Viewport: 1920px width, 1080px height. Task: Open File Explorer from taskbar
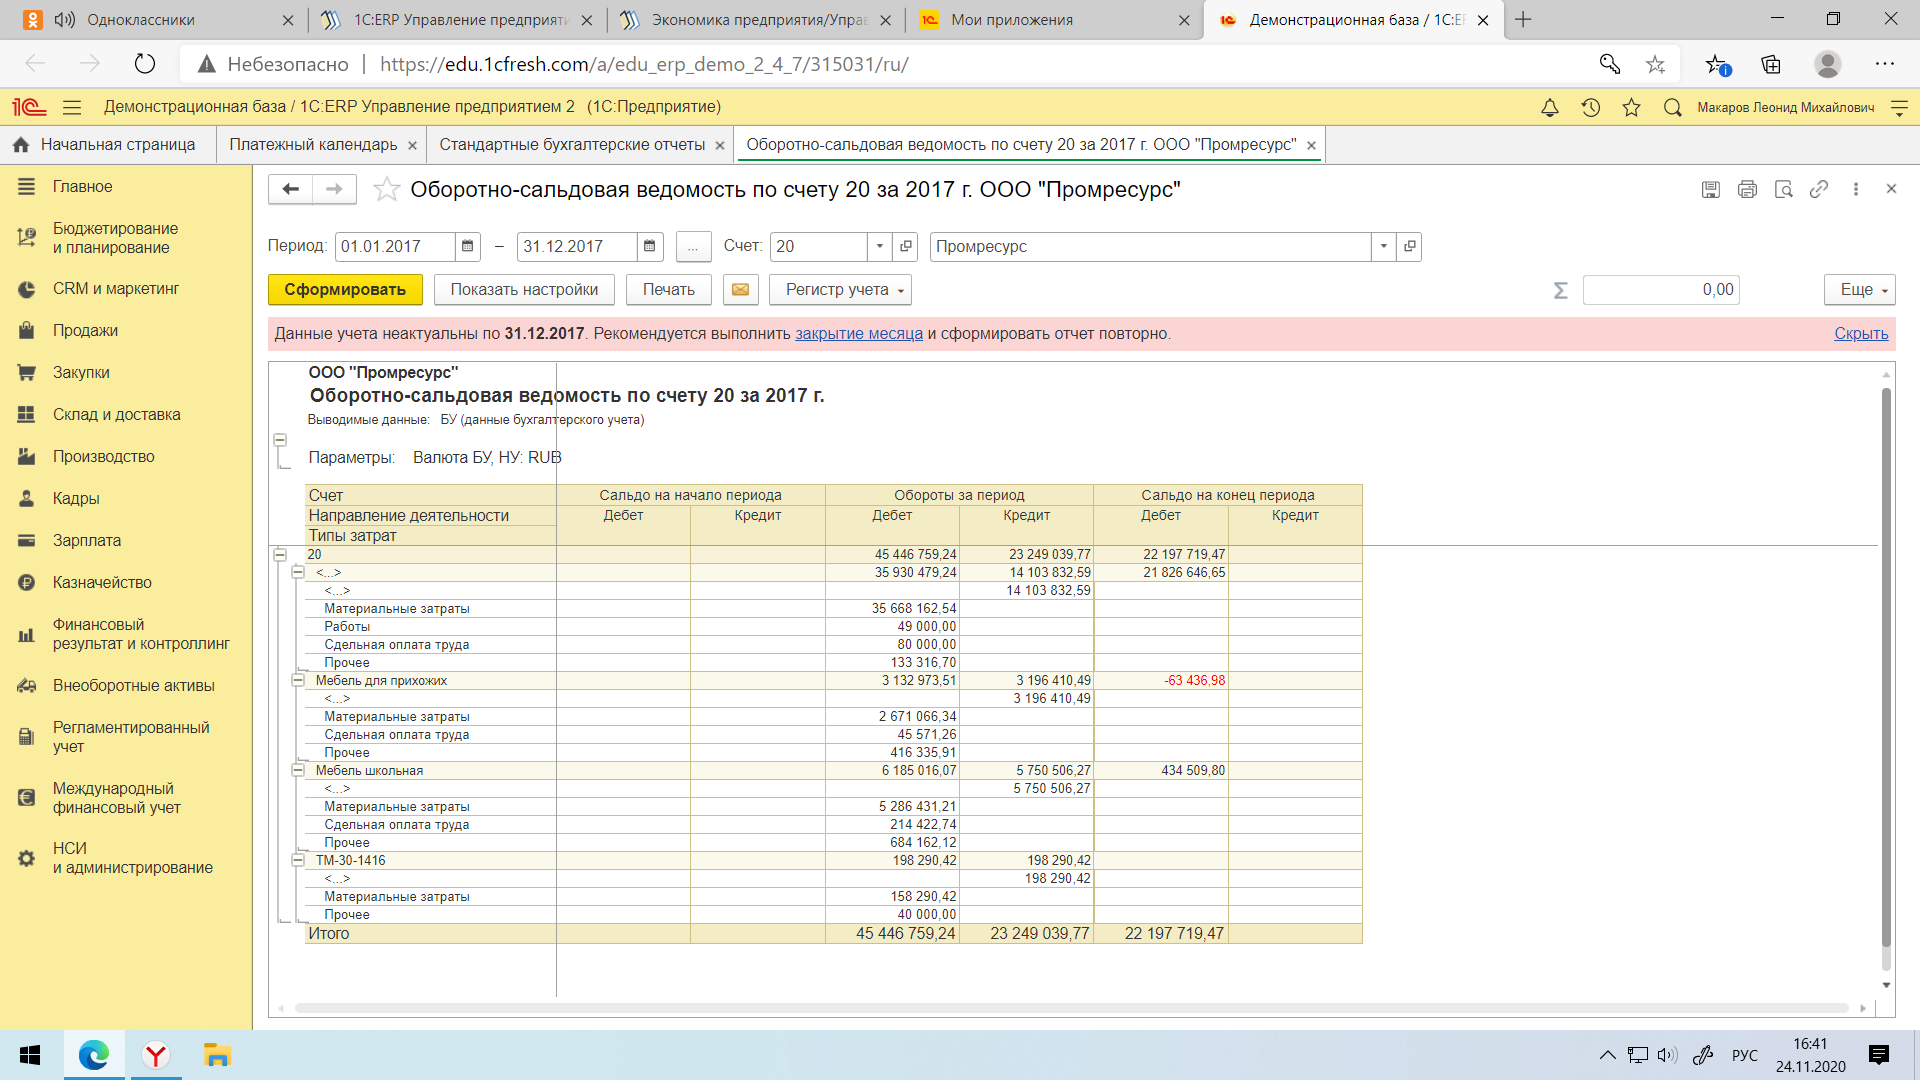point(217,1055)
